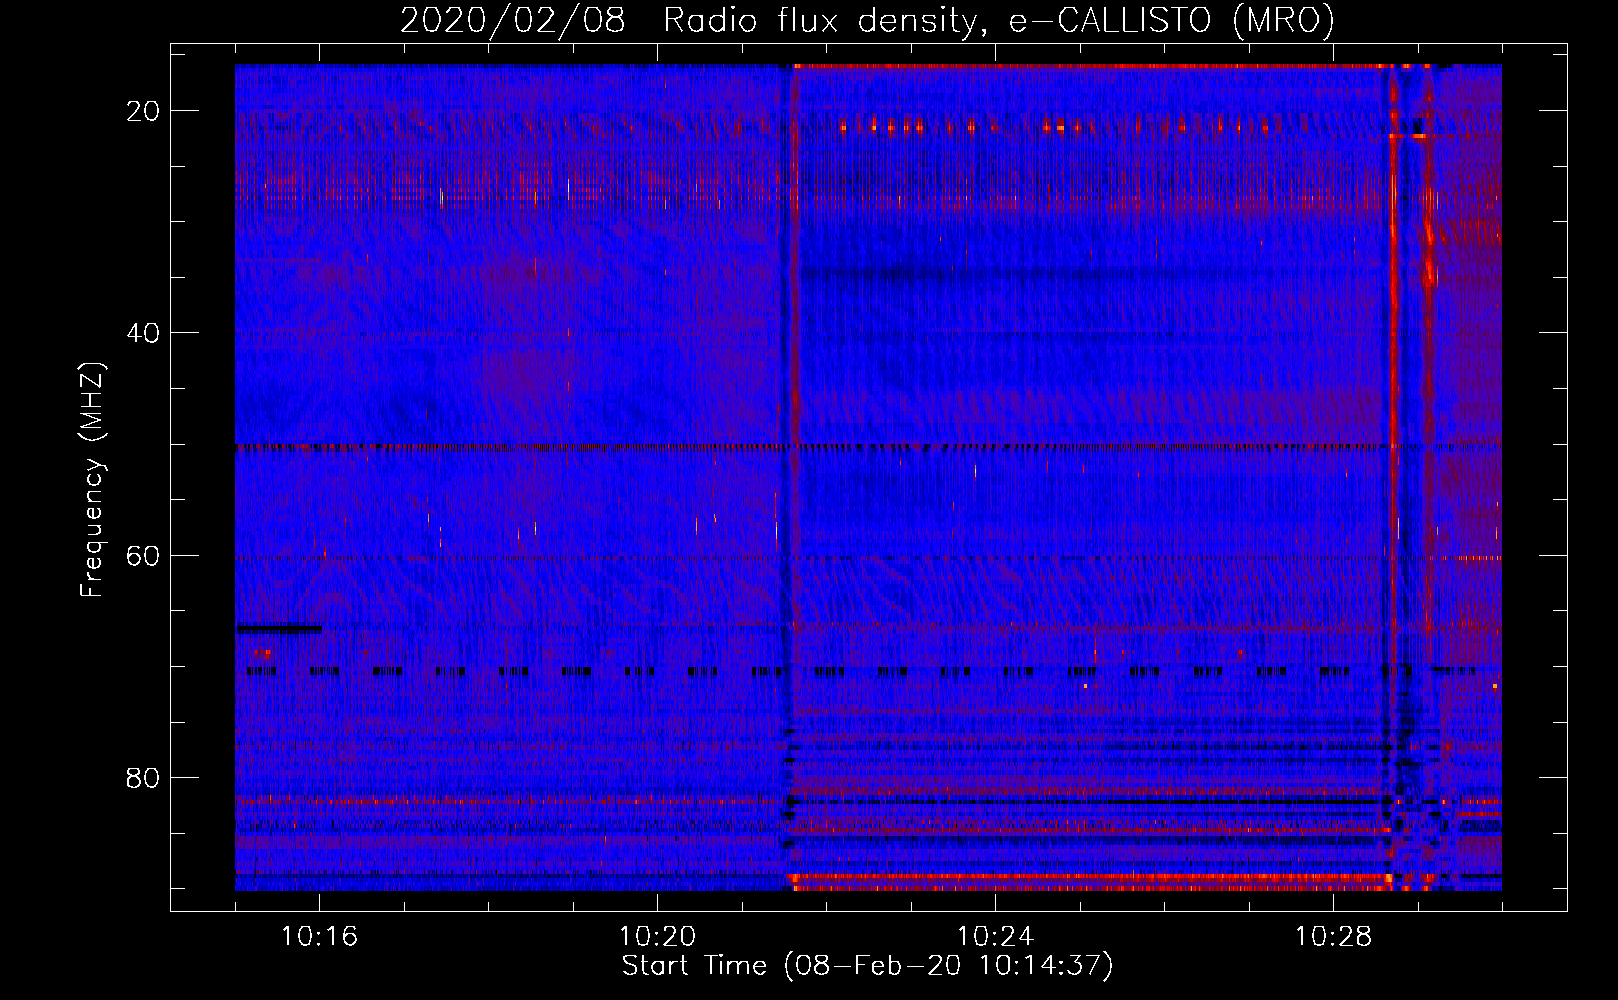Click the 80 MHz frequency tick label
Screen dimensions: 1618x1000
[x=143, y=777]
